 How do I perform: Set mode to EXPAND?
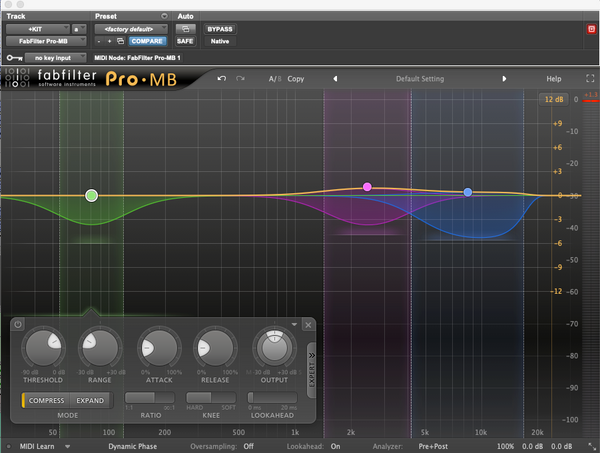tap(90, 400)
